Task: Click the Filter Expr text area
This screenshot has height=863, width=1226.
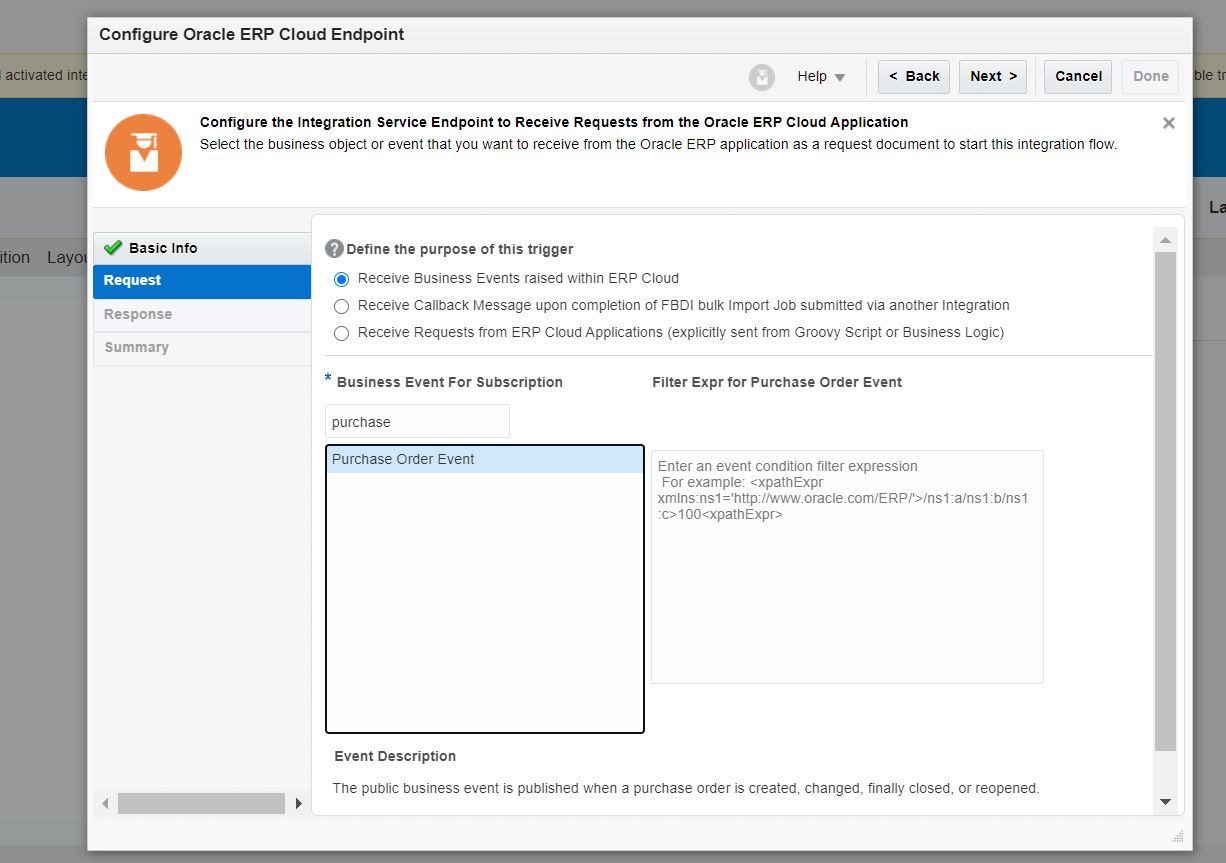Action: tap(847, 567)
